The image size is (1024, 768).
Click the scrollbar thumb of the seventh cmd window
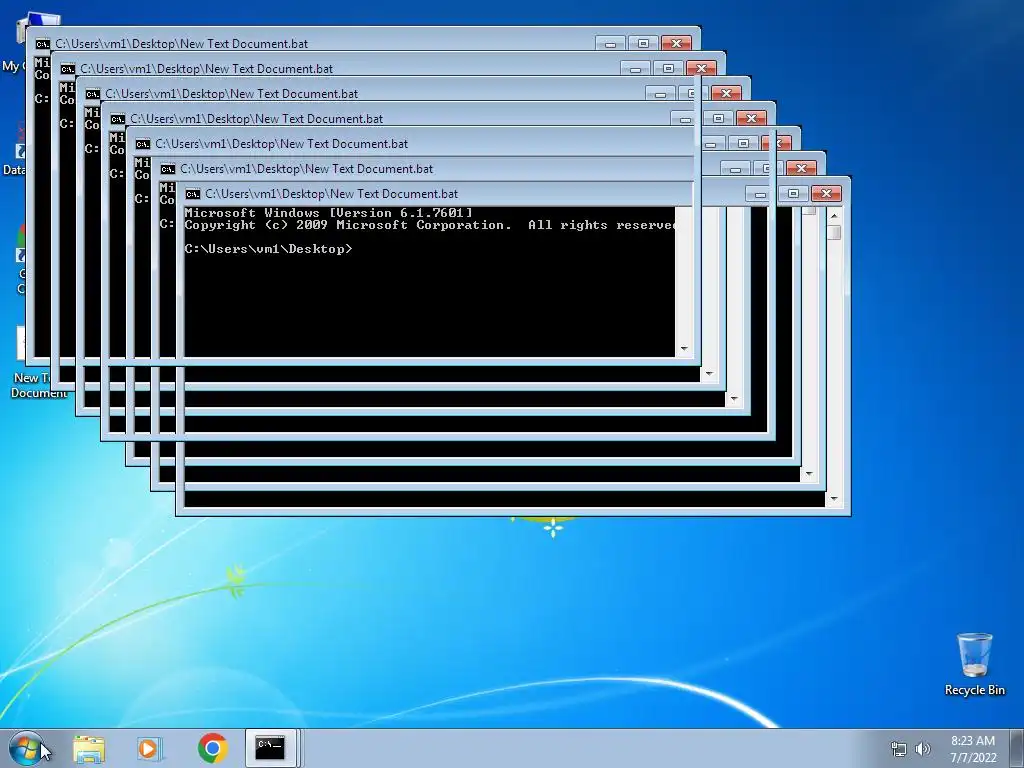coord(834,232)
